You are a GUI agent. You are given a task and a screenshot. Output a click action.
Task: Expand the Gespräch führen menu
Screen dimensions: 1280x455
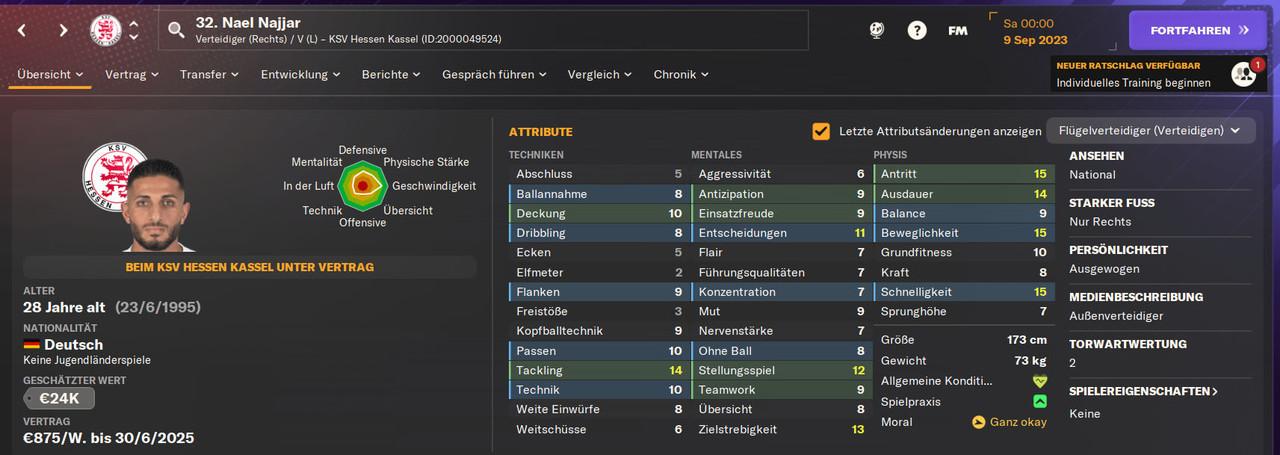(494, 74)
